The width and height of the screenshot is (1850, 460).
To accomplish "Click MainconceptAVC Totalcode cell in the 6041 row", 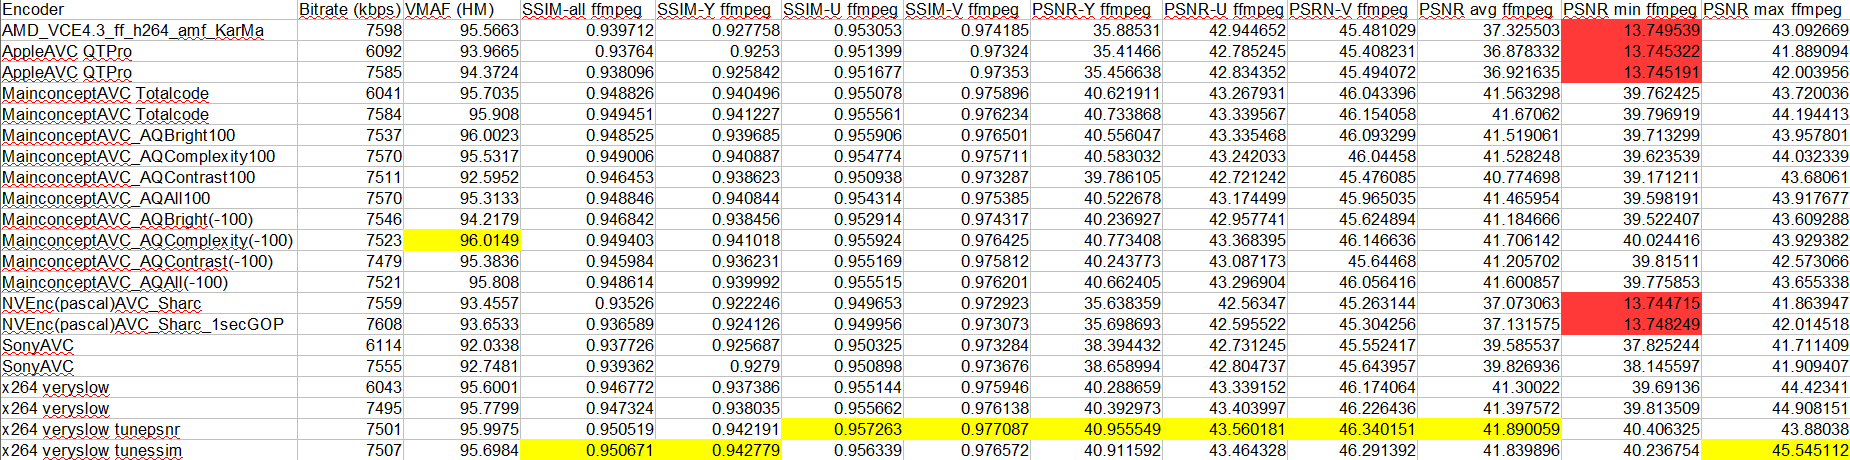I will point(149,94).
